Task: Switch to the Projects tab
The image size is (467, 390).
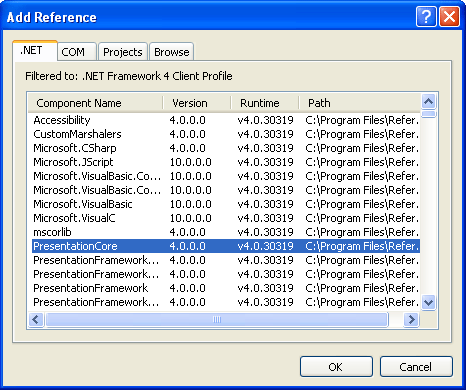Action: pos(123,52)
